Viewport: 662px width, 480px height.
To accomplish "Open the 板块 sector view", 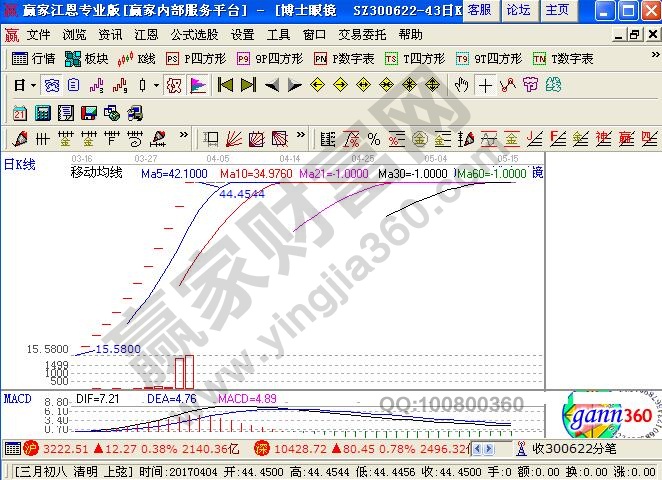I will [88, 59].
